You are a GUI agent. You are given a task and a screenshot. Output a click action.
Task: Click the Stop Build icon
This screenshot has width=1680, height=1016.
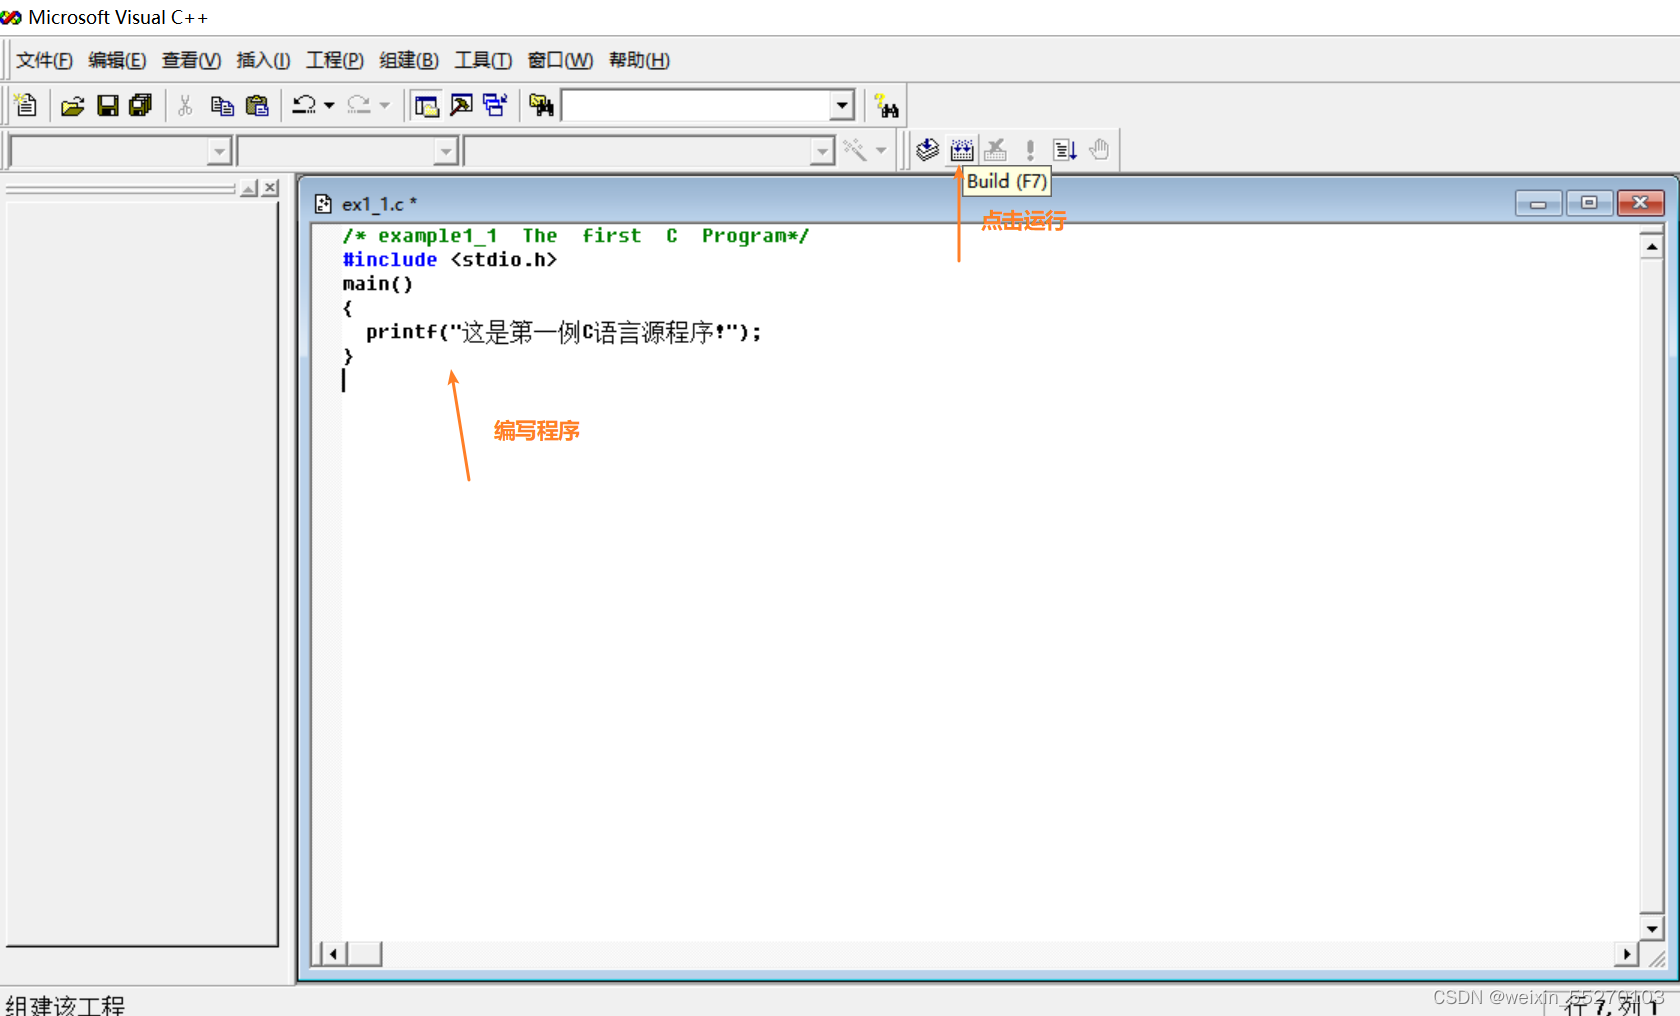[x=996, y=150]
